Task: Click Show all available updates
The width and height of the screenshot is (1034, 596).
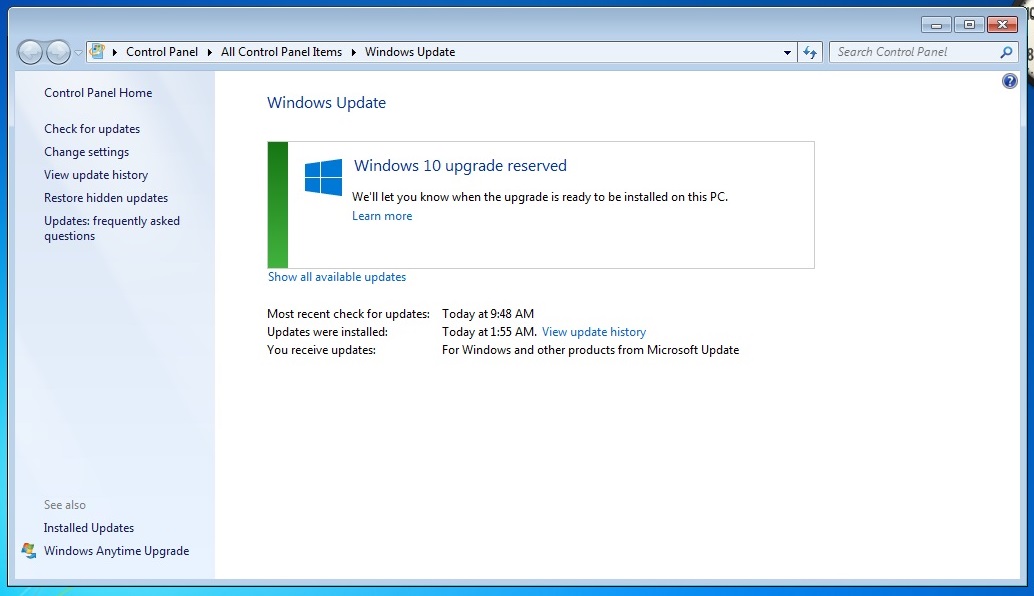Action: (337, 277)
